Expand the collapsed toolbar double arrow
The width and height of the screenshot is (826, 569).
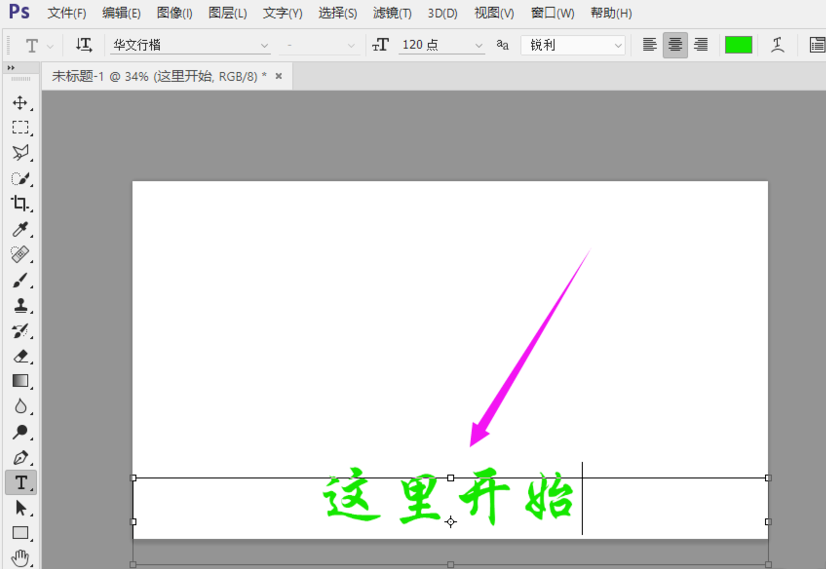tap(11, 67)
